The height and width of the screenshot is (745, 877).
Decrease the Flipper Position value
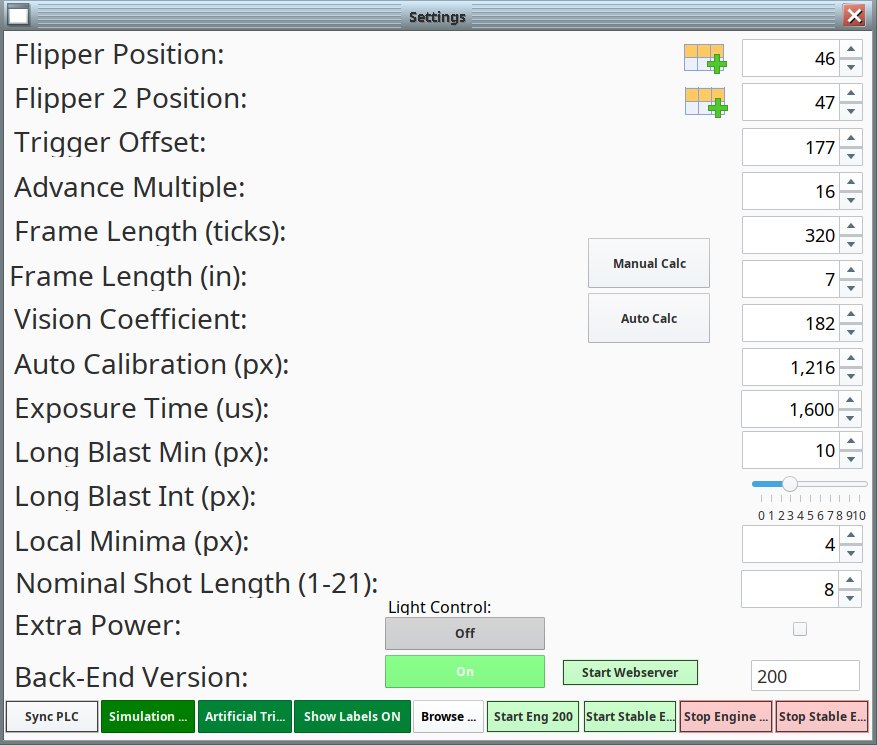click(x=851, y=67)
